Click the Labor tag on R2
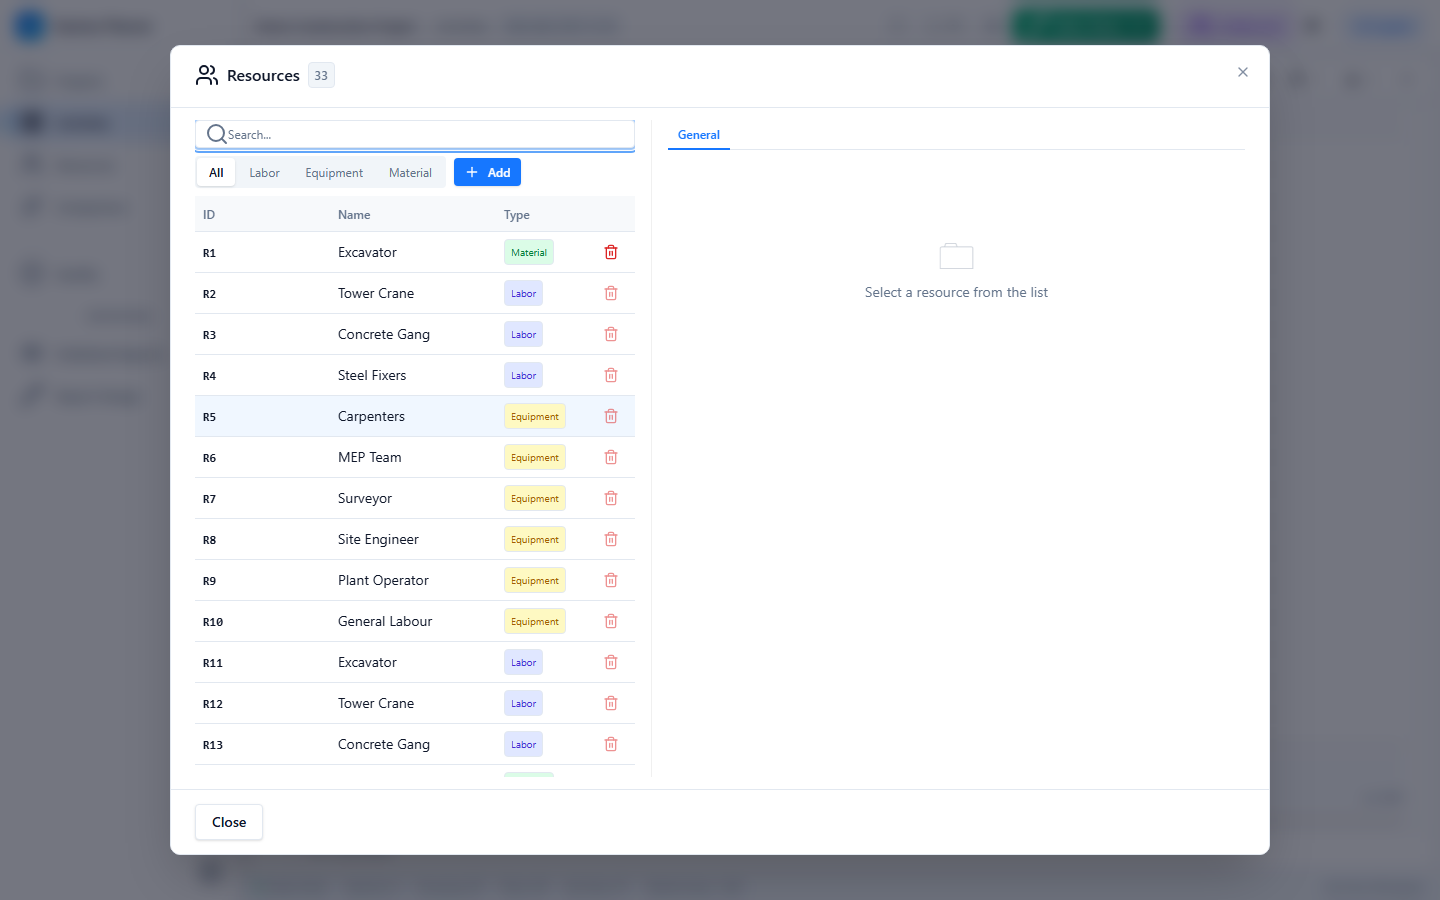The width and height of the screenshot is (1440, 900). (x=523, y=293)
